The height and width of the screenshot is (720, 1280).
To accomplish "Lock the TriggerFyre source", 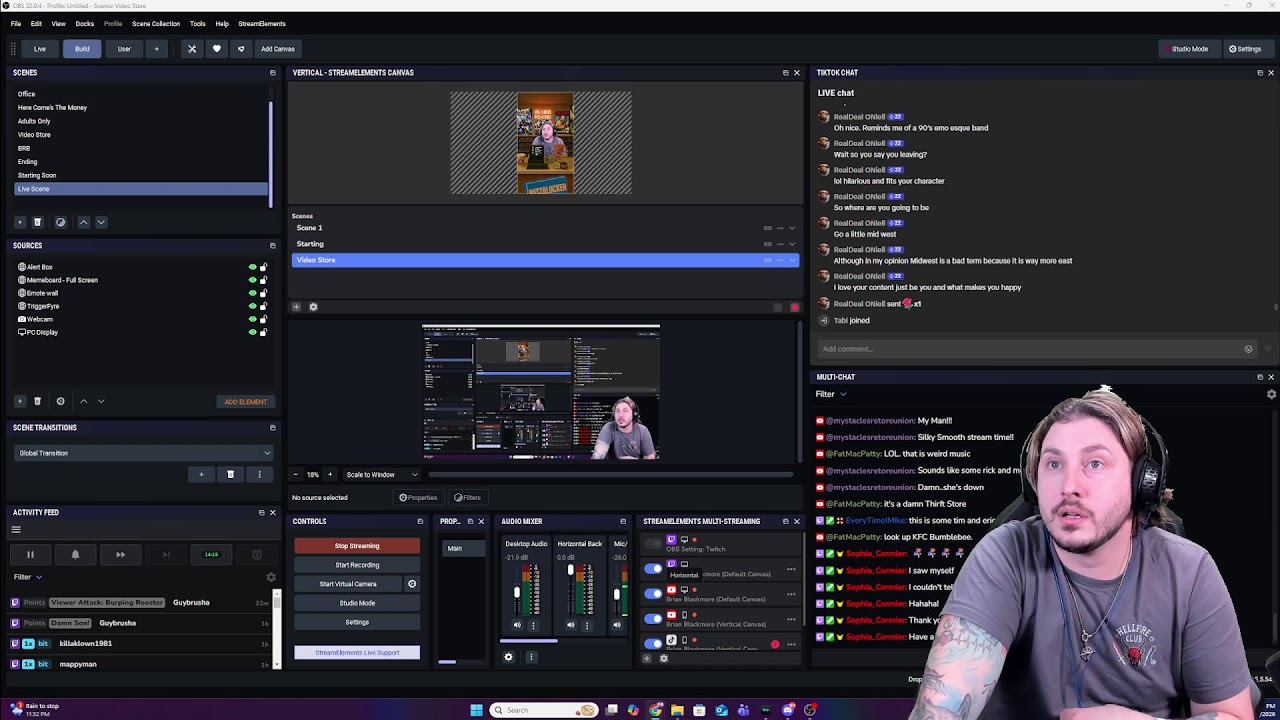I will [264, 306].
